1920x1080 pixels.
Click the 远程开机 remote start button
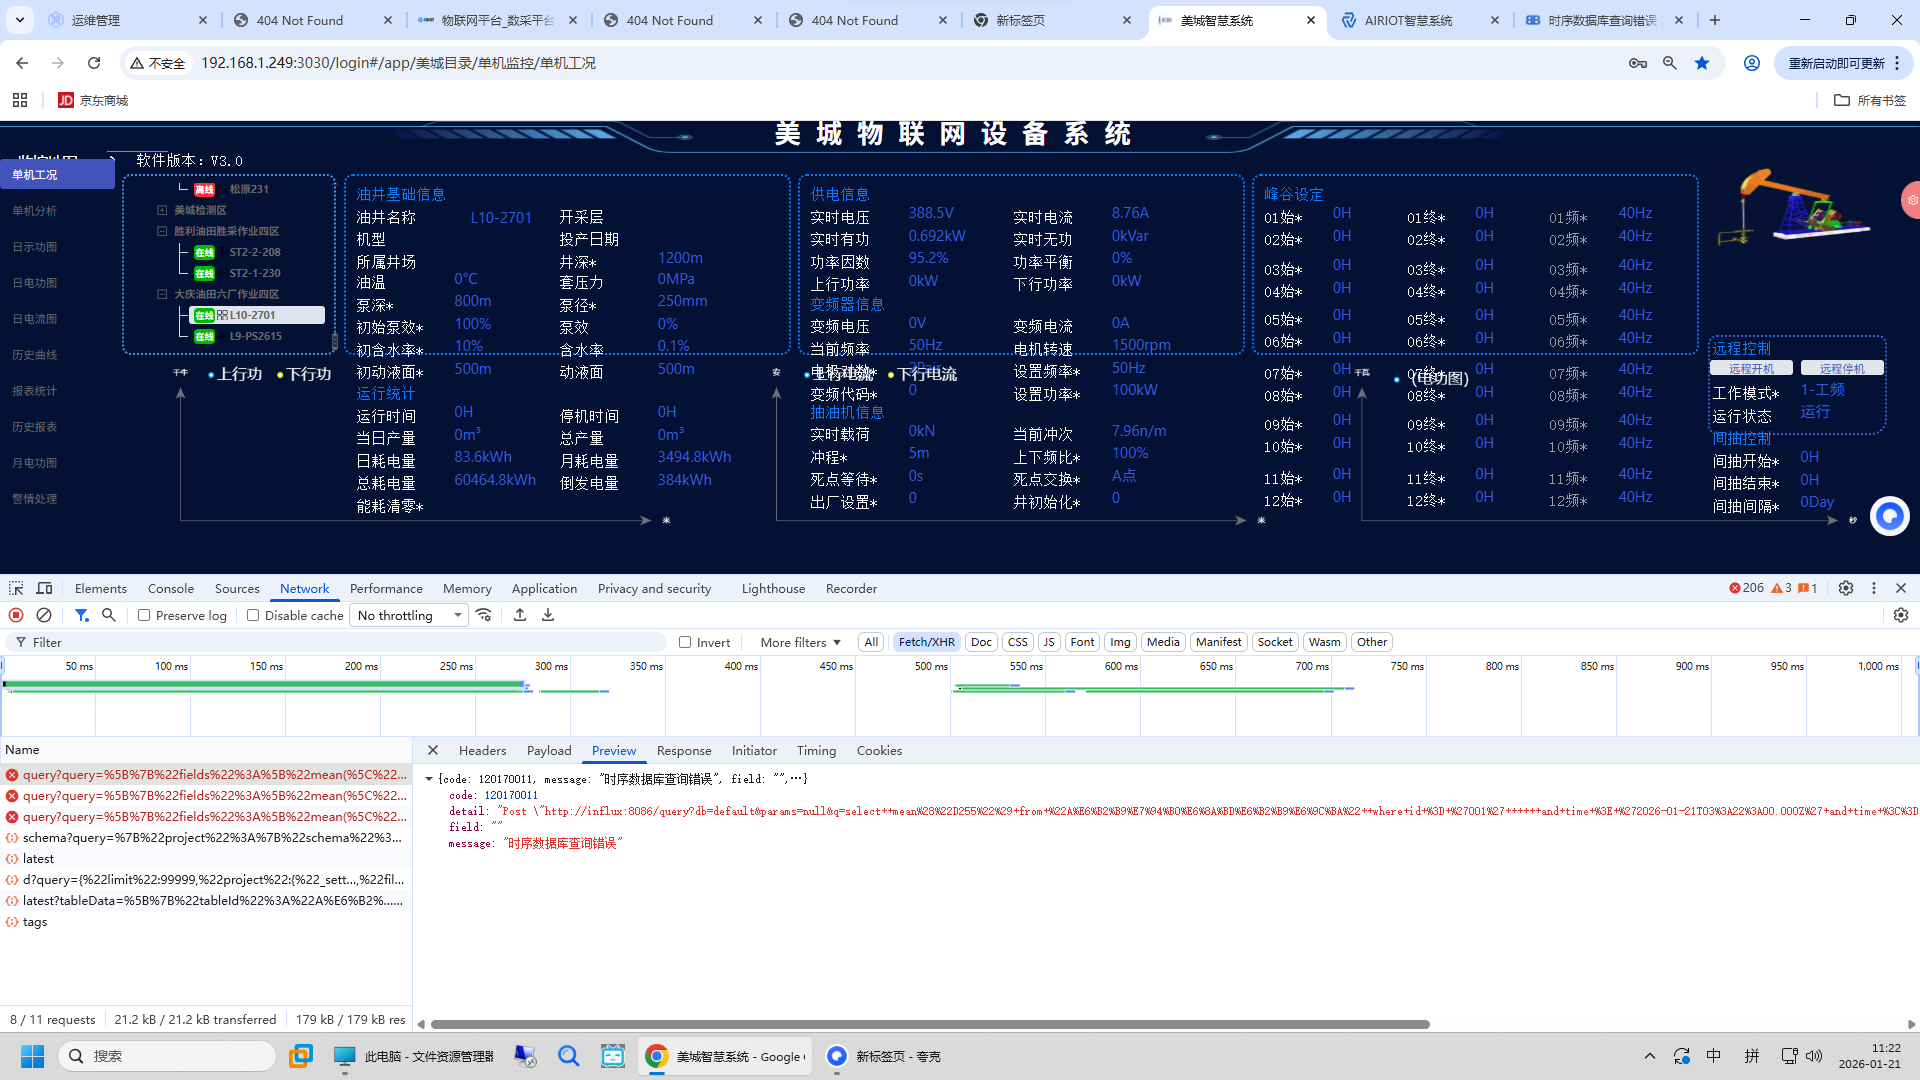click(1752, 367)
